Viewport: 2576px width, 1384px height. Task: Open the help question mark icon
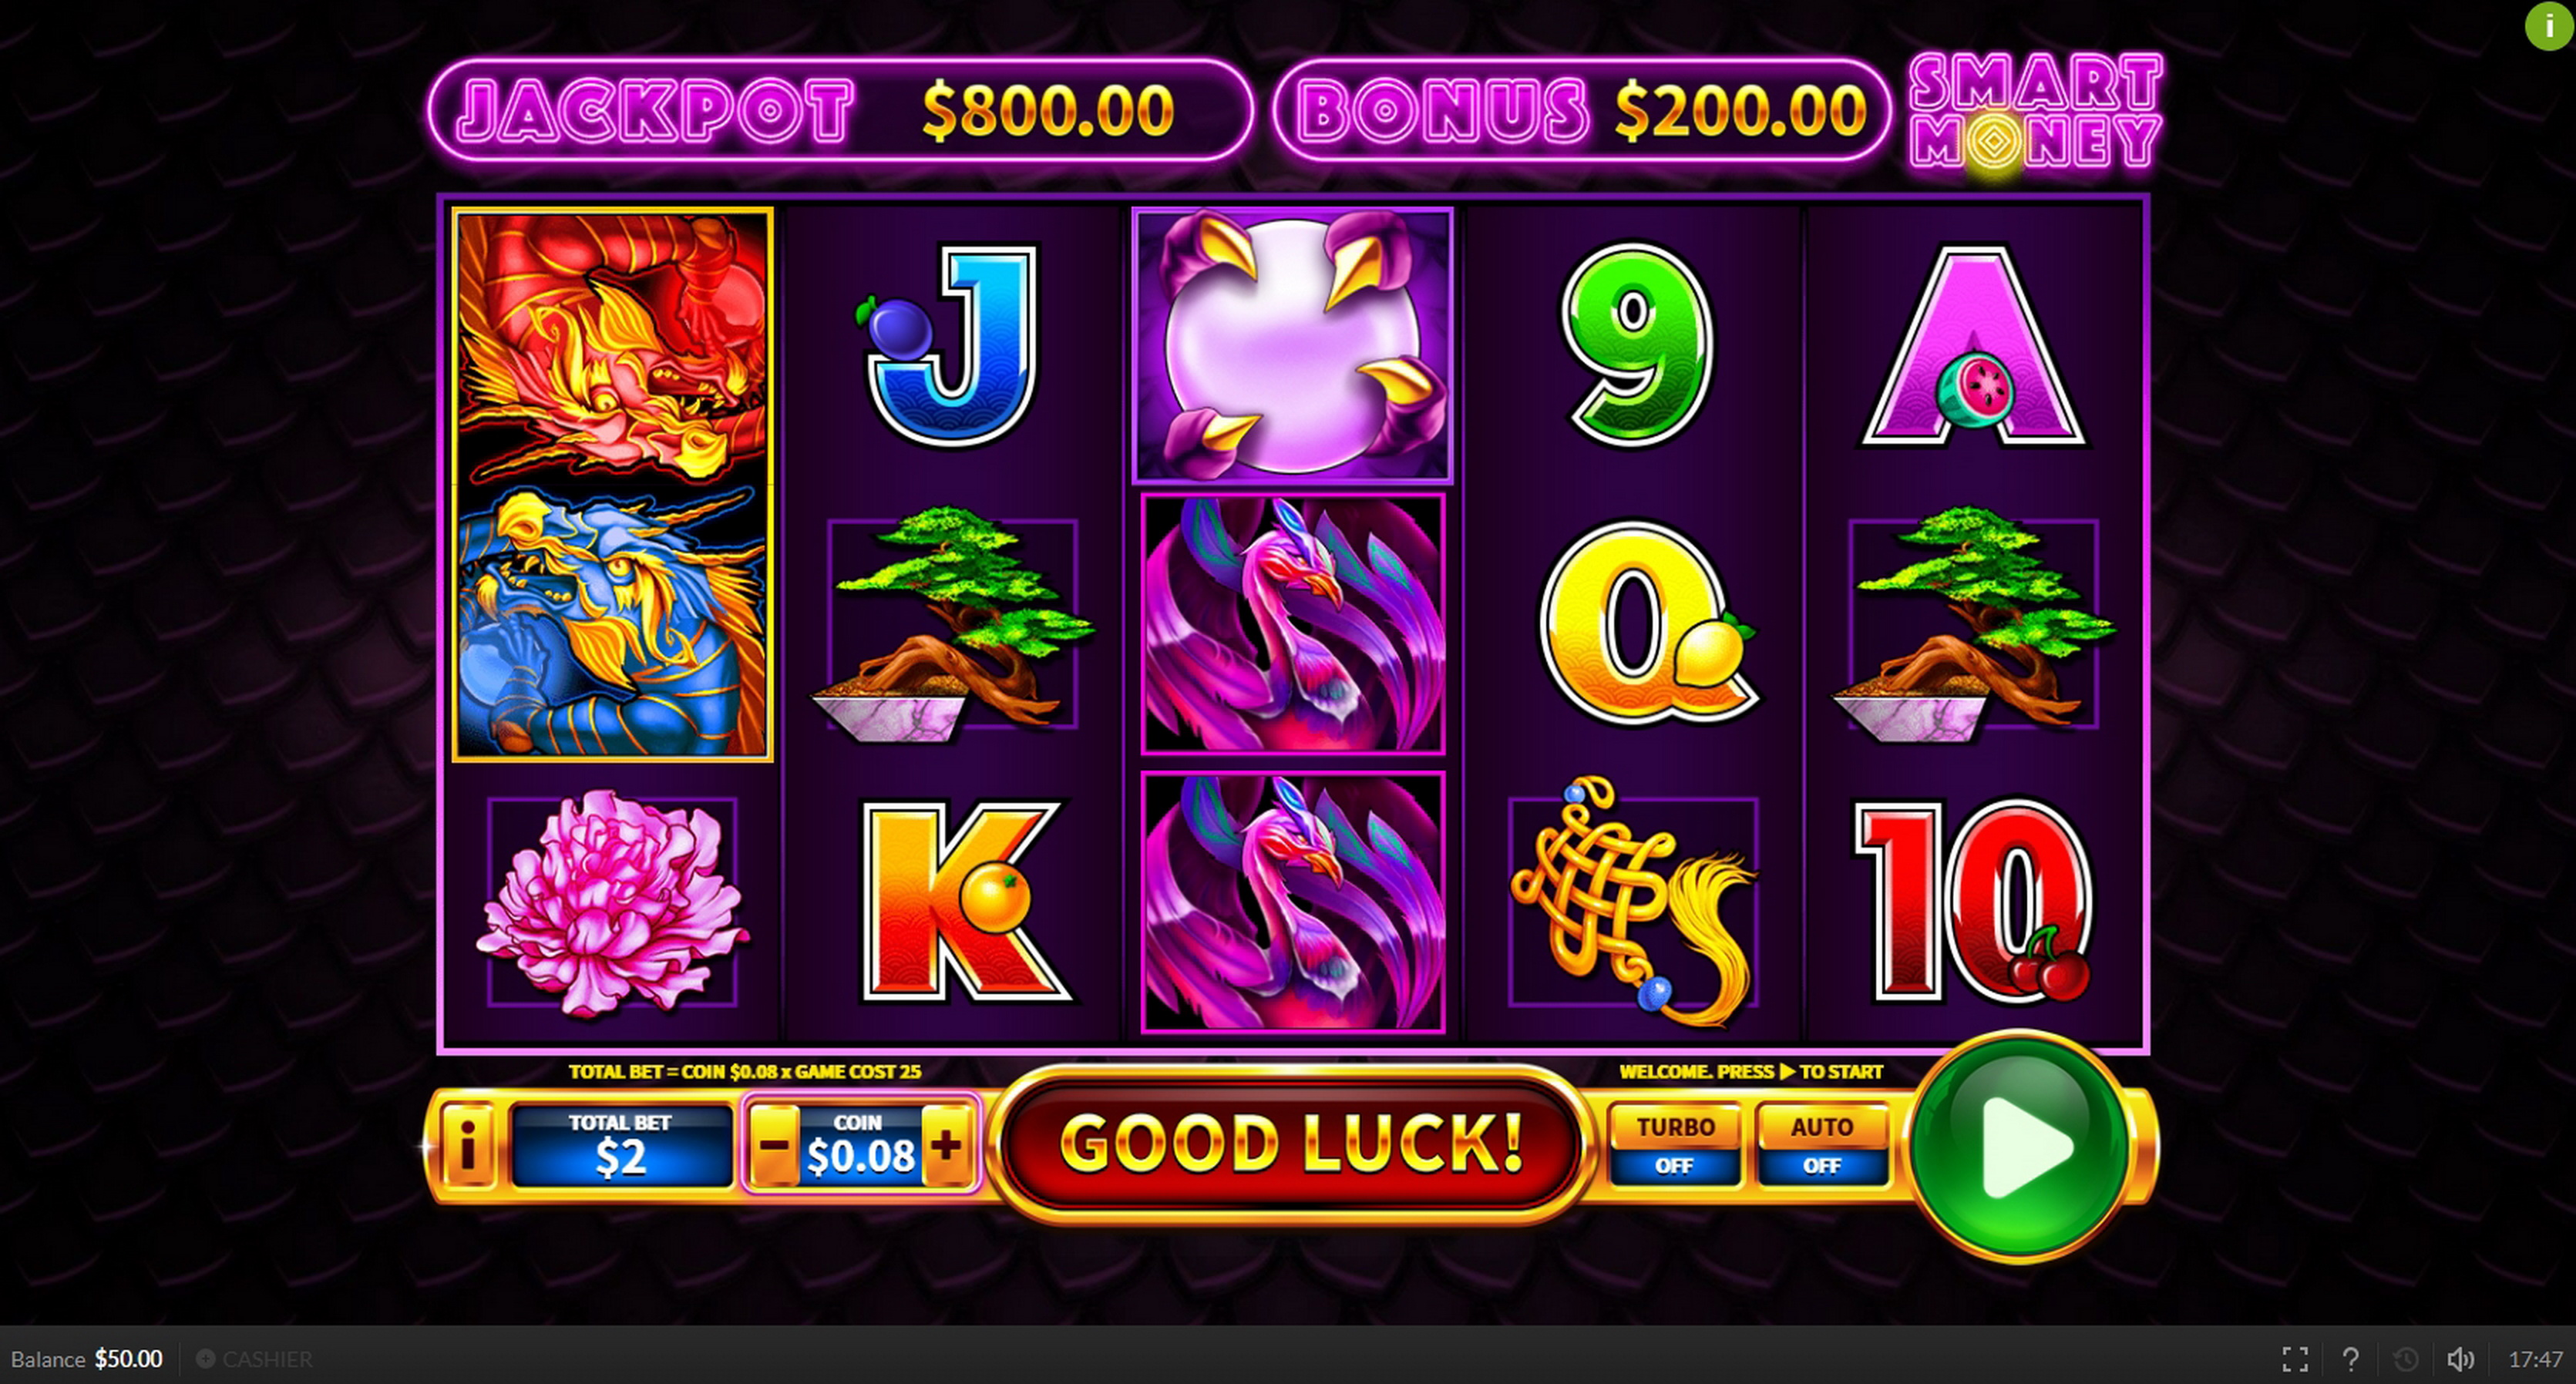tap(2350, 1359)
